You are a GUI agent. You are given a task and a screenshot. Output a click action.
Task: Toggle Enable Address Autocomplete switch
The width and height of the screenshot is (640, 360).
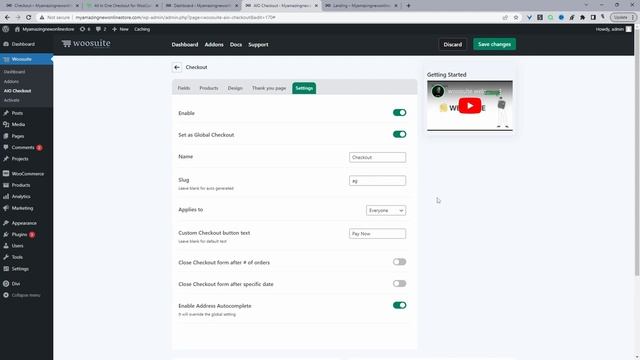click(399, 305)
